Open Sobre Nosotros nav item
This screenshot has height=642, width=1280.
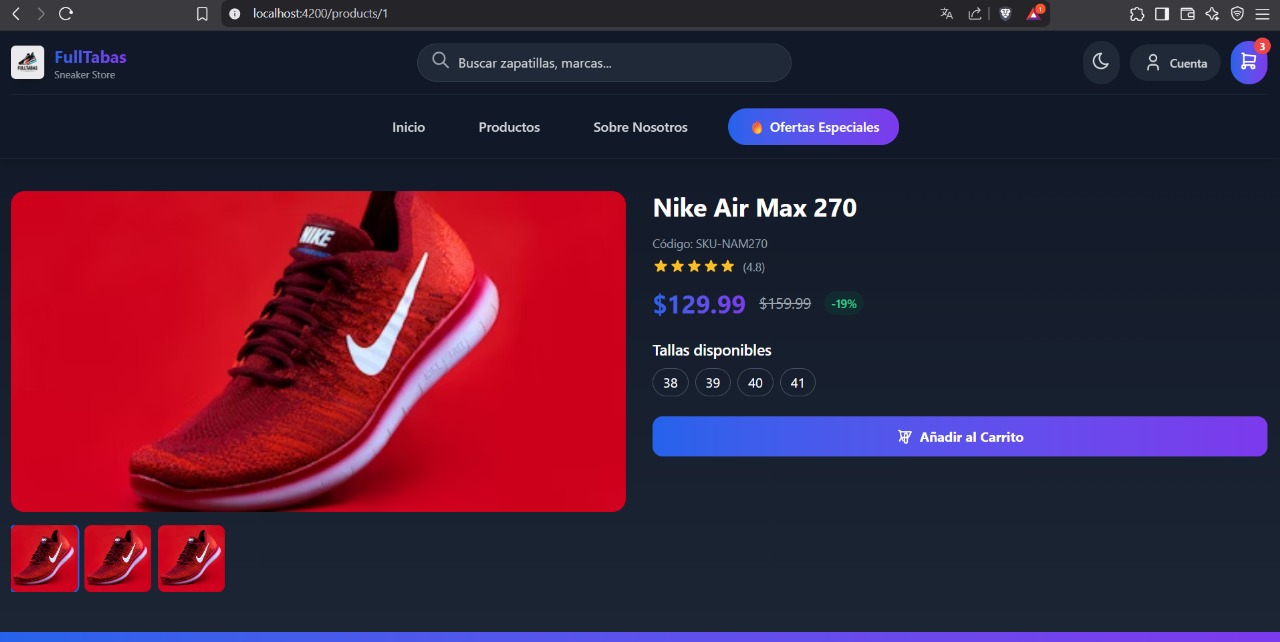click(x=640, y=127)
